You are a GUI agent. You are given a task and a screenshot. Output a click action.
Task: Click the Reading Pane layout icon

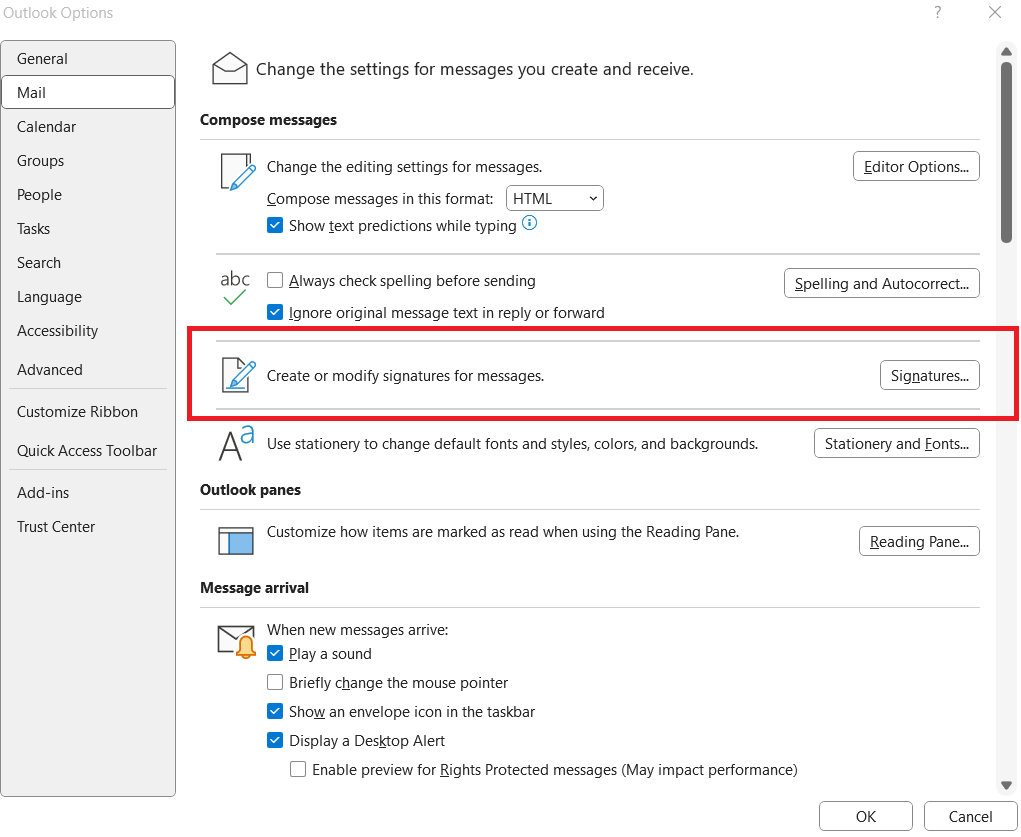[x=235, y=541]
